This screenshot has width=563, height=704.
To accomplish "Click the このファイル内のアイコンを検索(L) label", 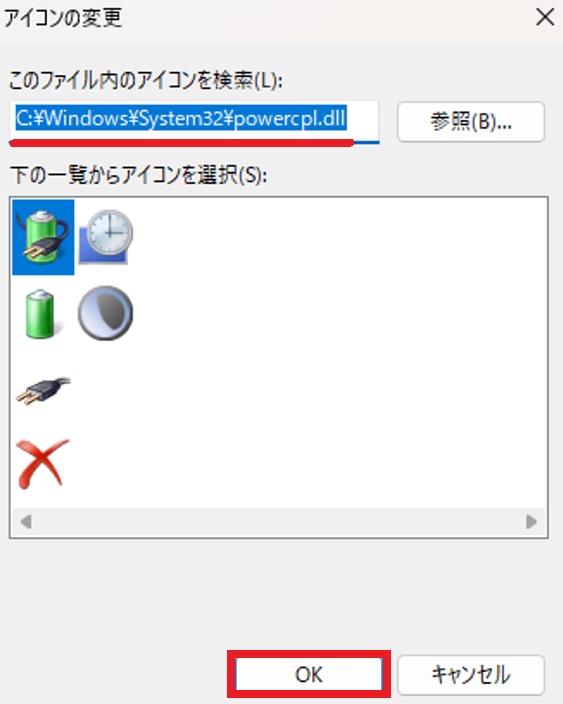I will (146, 81).
